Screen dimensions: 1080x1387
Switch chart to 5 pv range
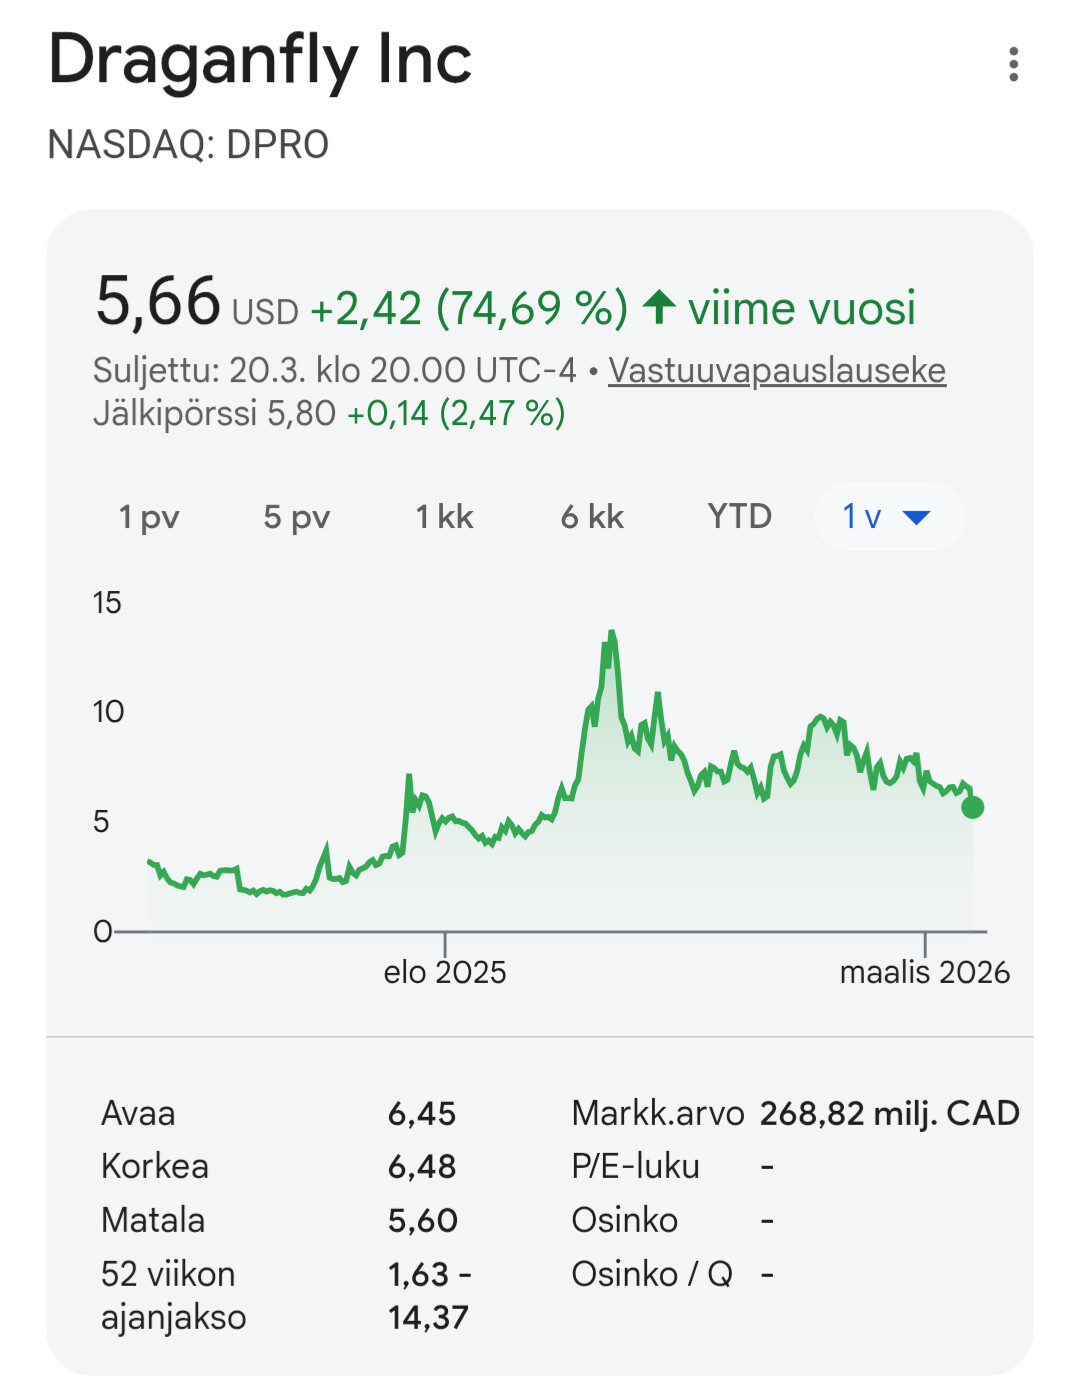296,517
